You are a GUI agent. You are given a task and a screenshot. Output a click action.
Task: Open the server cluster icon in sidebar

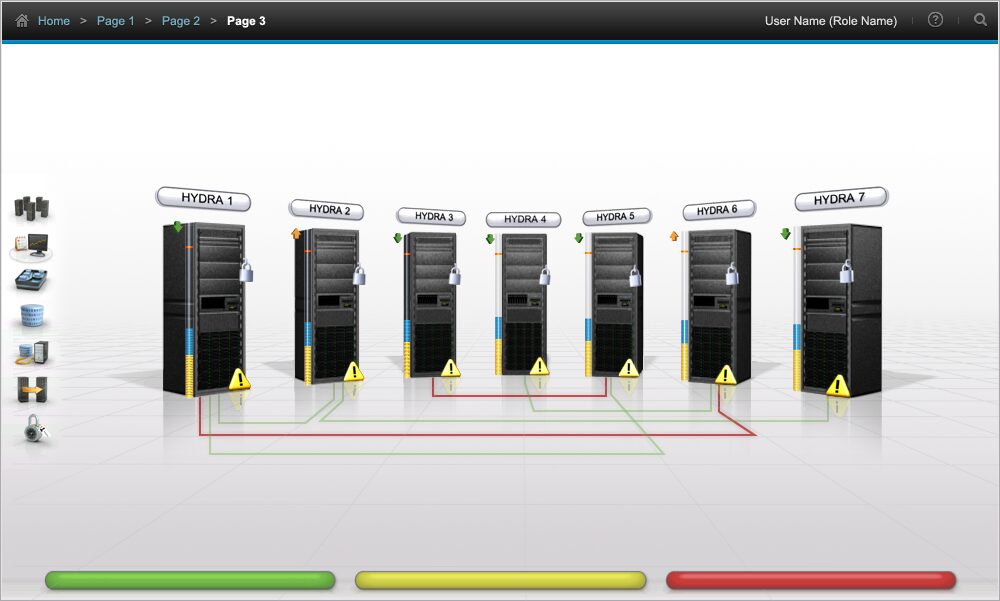click(31, 208)
